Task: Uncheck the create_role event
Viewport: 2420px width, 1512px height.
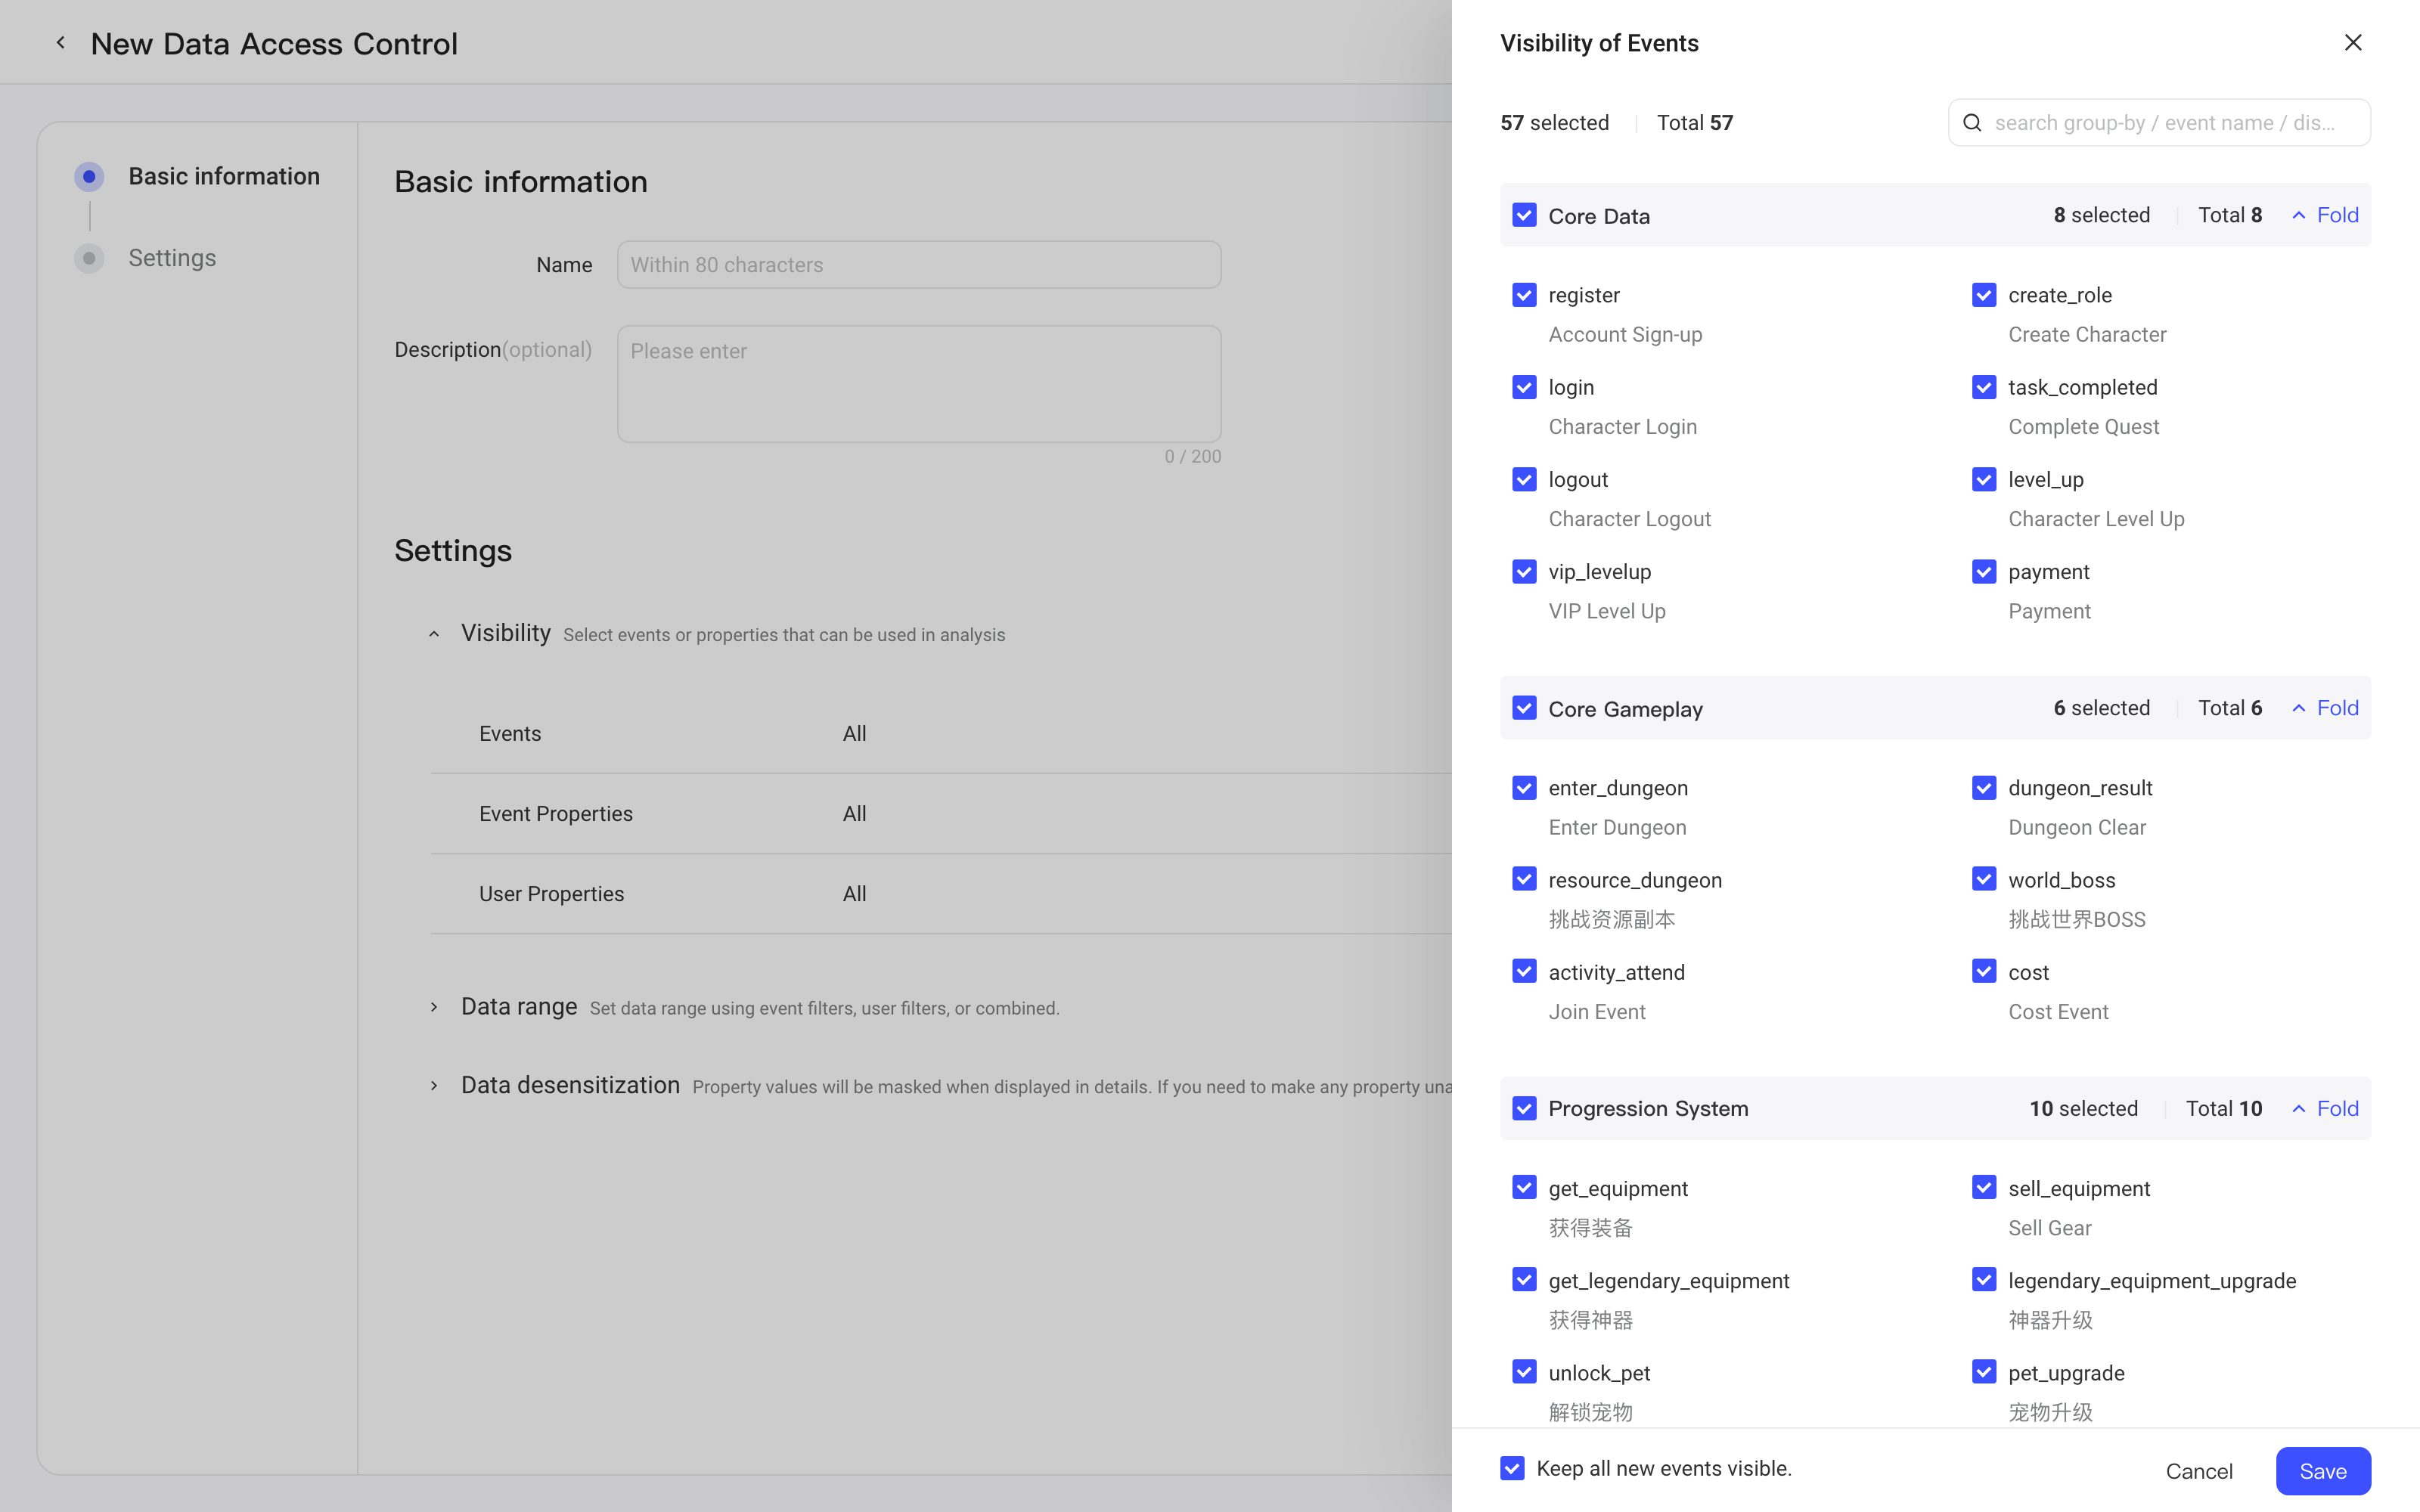Action: (x=1984, y=295)
